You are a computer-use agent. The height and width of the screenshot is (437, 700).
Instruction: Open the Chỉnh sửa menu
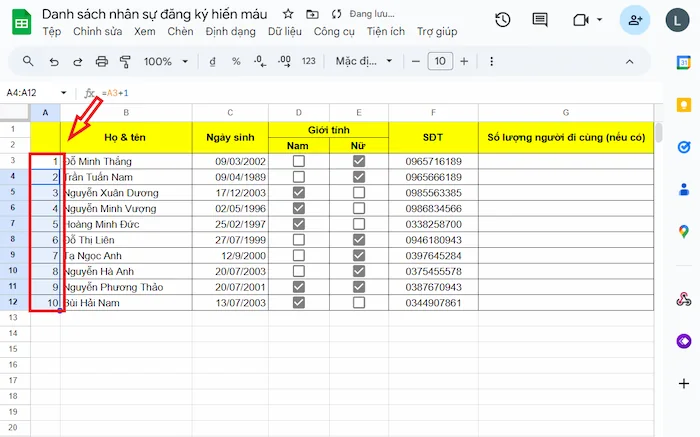97,32
